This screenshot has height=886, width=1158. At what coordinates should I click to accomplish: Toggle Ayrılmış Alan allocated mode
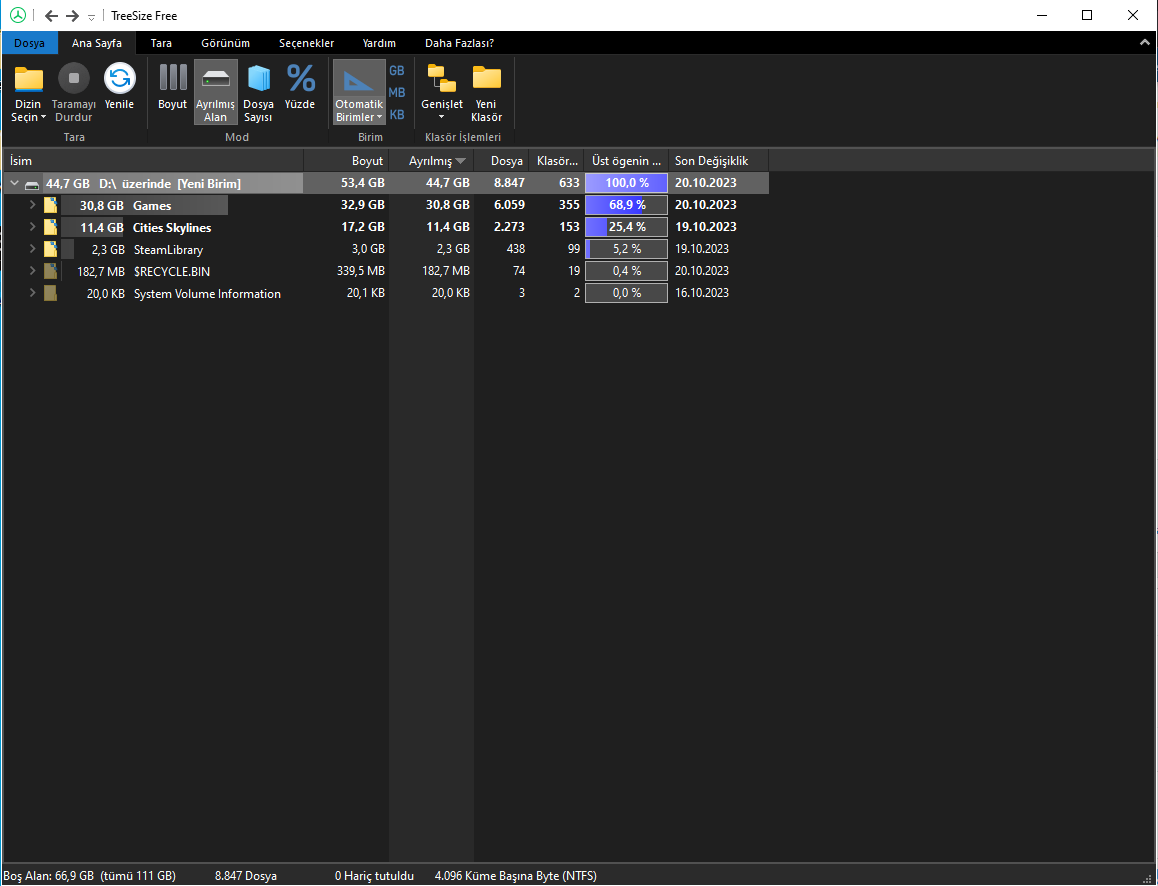[x=216, y=92]
